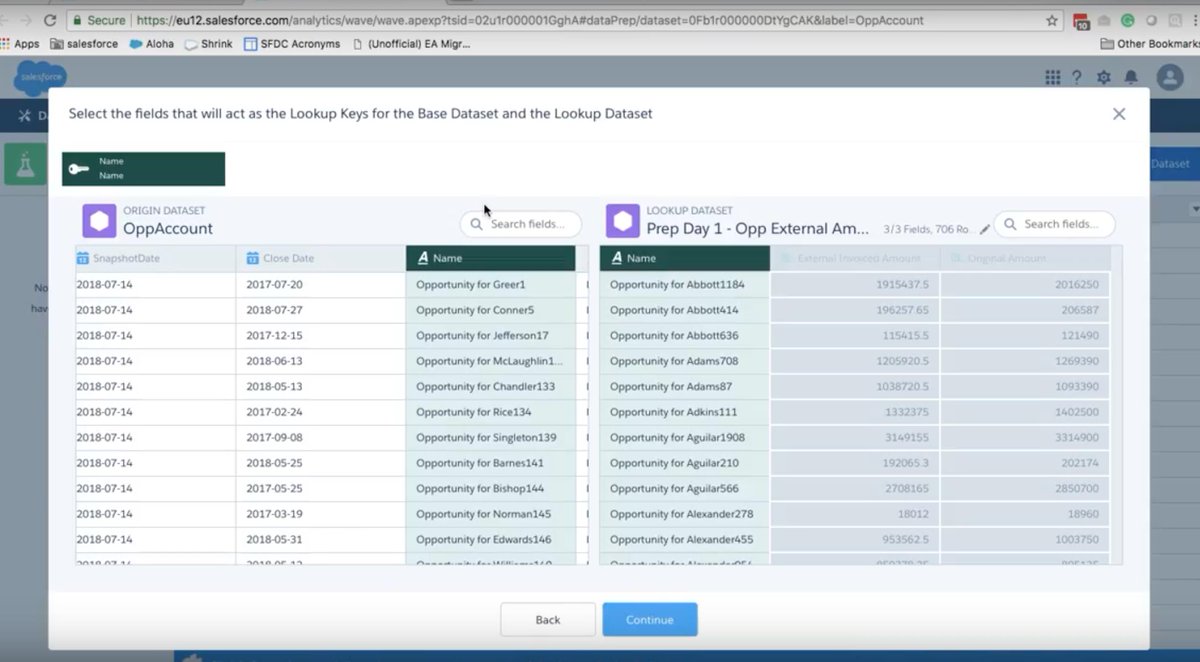Click the date icon on SnapshotDate column
Image resolution: width=1200 pixels, height=662 pixels.
click(83, 258)
